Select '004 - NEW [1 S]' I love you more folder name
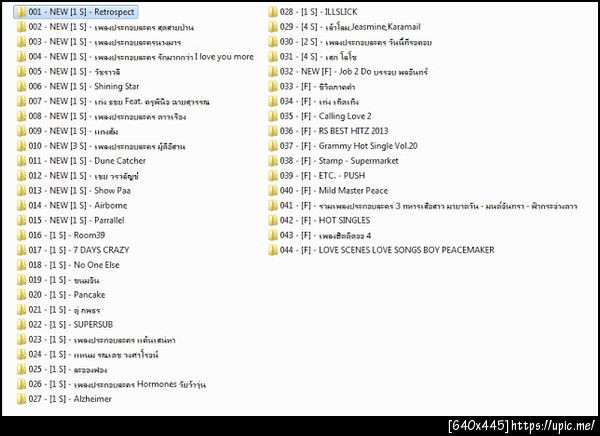The height and width of the screenshot is (436, 600). pyautogui.click(x=141, y=57)
